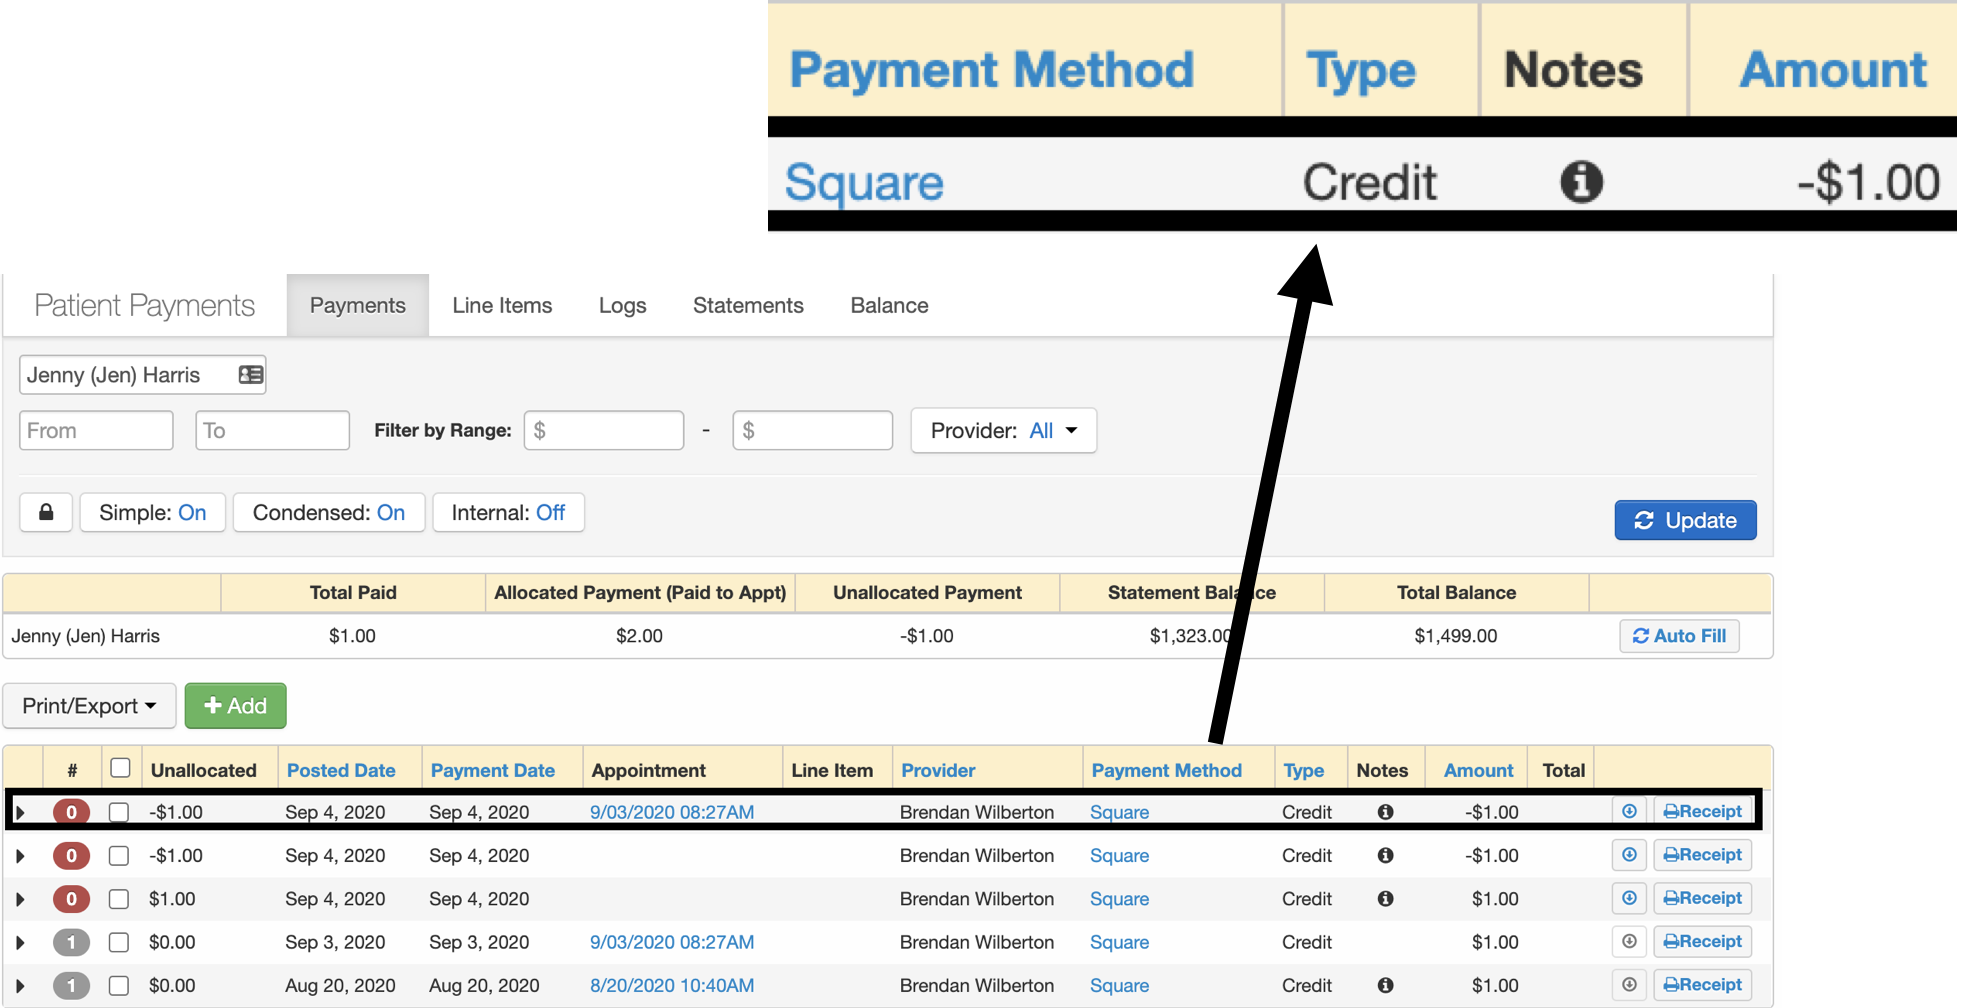Click download icon in Aug 20, 2020 row

(1629, 984)
